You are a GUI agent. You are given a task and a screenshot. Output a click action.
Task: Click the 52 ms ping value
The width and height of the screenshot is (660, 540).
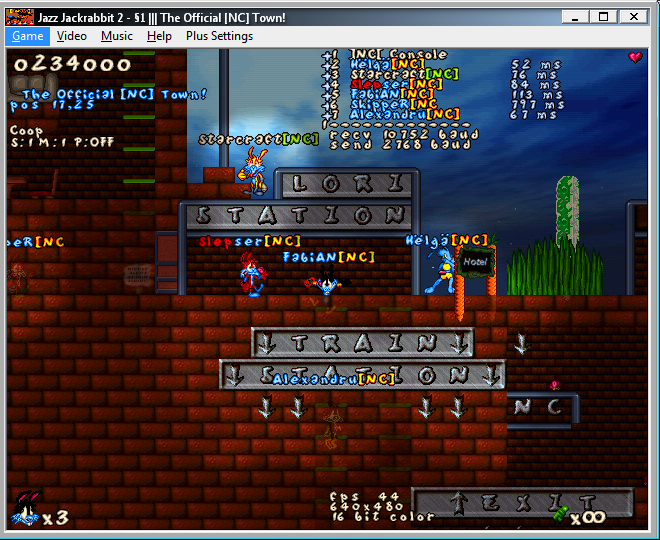(536, 64)
